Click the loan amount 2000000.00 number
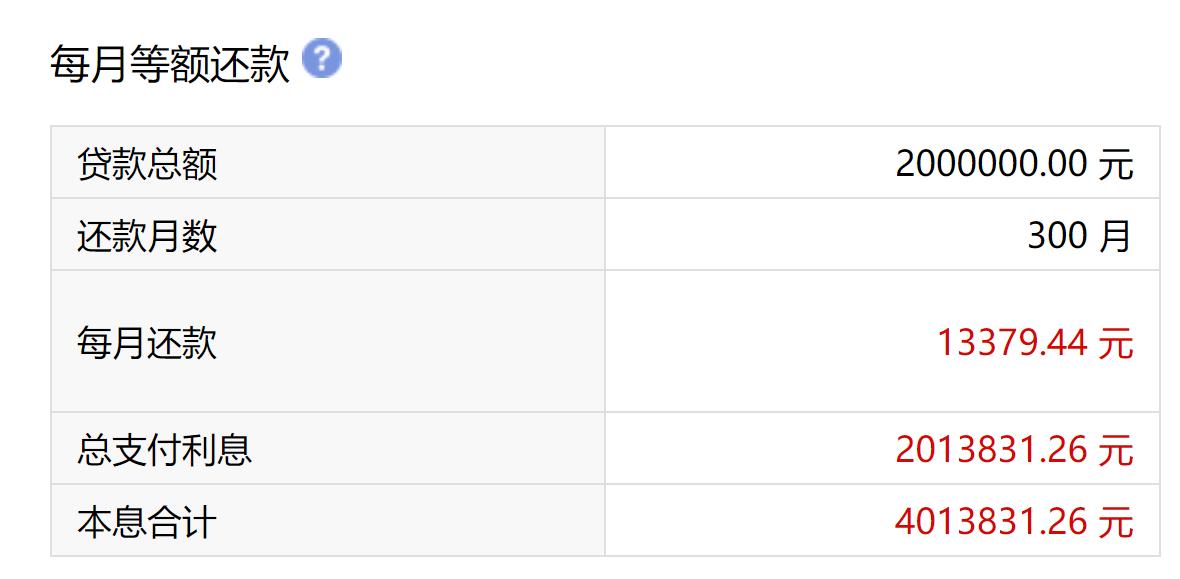The width and height of the screenshot is (1180, 579). click(990, 163)
